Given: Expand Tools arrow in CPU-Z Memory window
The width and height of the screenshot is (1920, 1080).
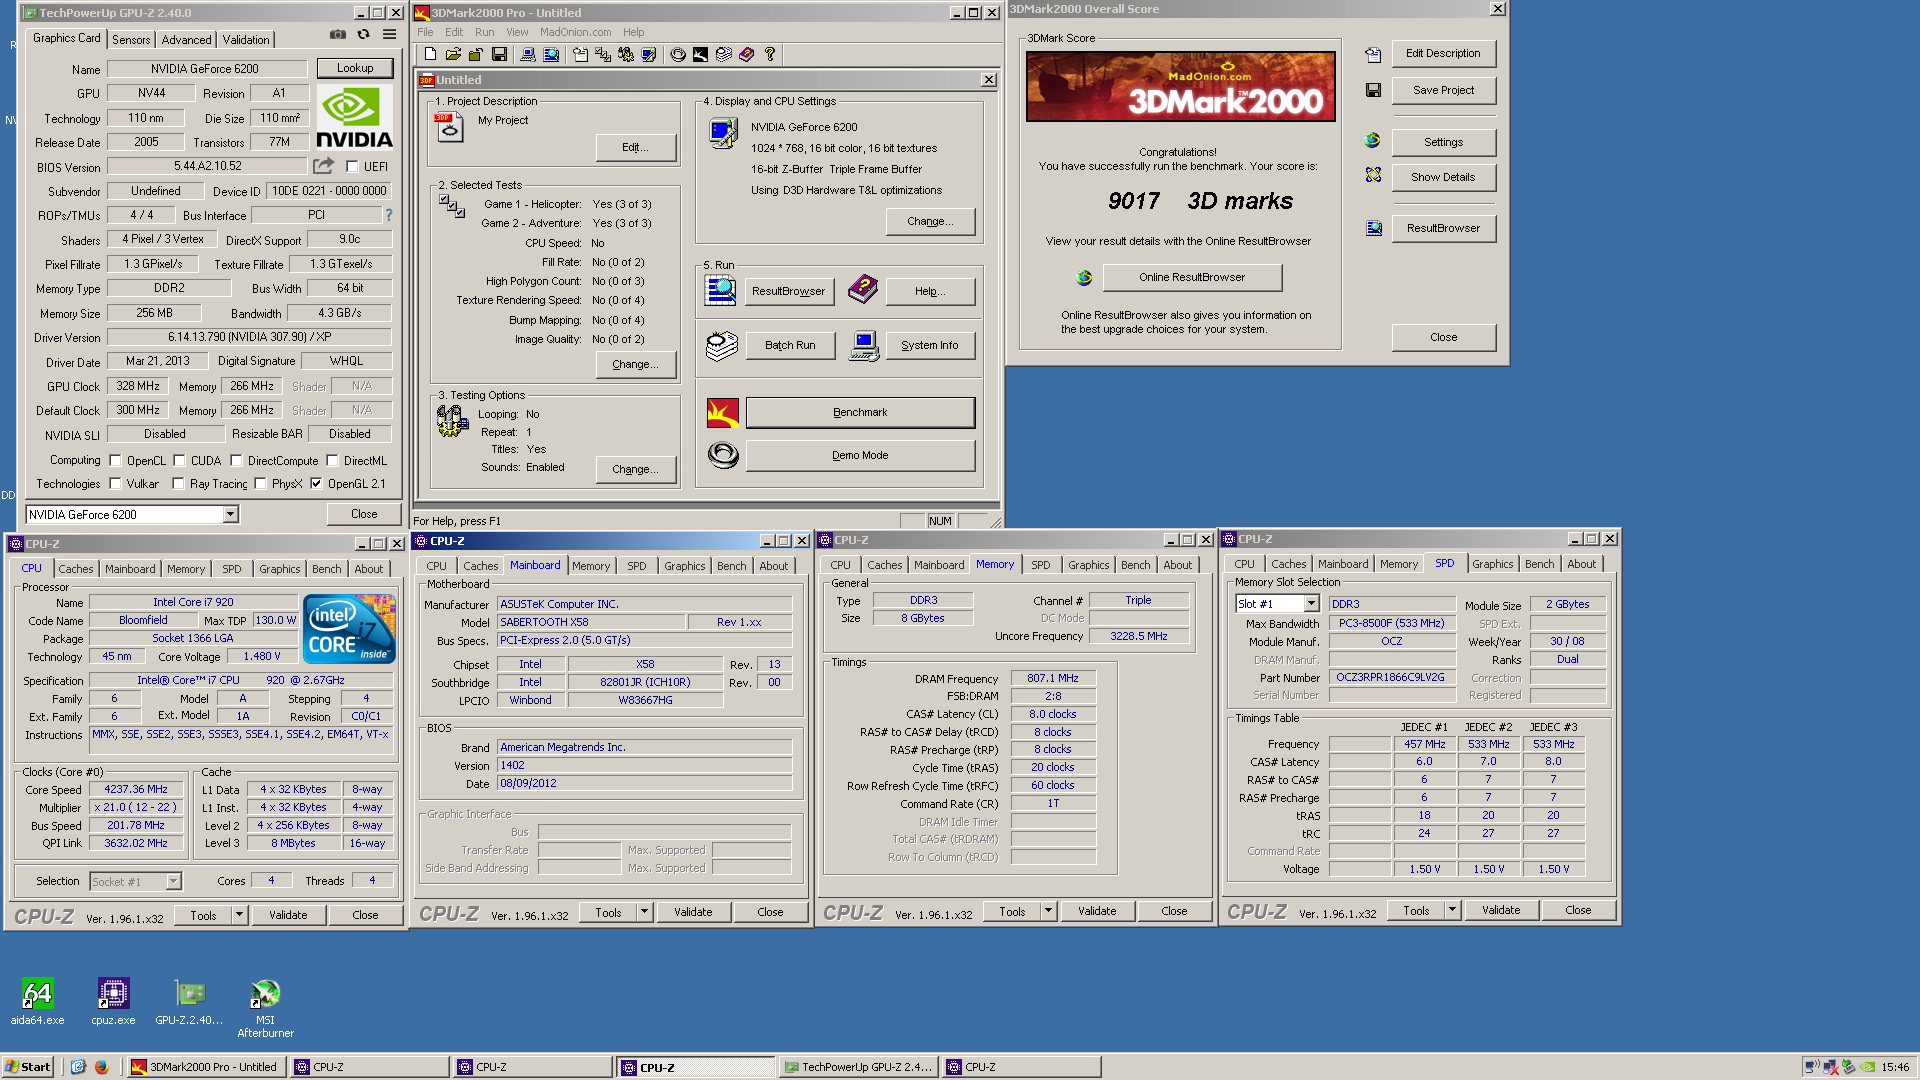Looking at the screenshot, I should tap(1048, 911).
